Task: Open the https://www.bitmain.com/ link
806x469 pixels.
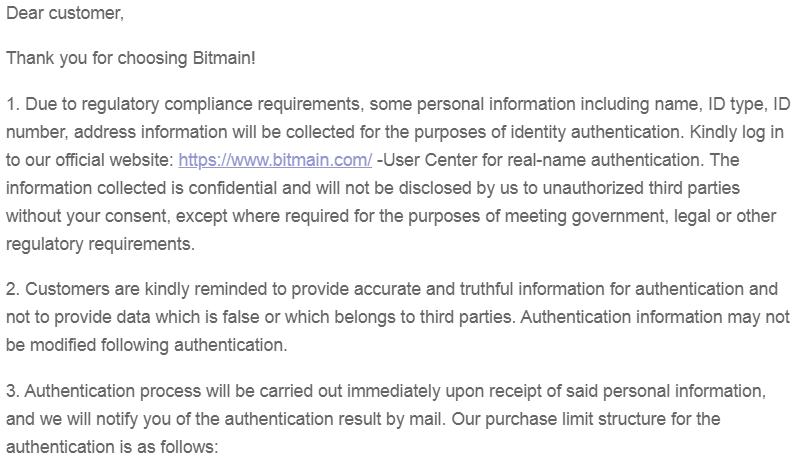Action: click(275, 160)
